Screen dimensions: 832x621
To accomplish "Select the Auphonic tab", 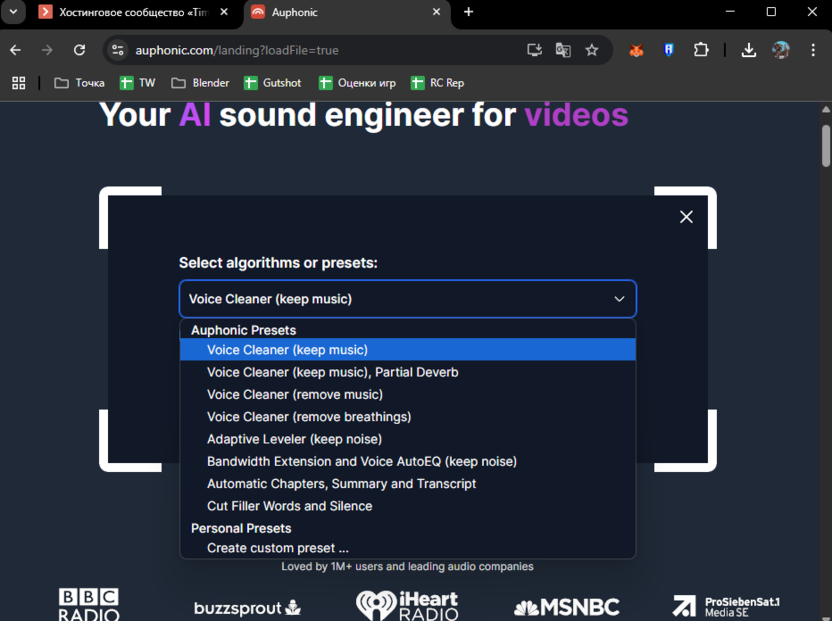I will [x=347, y=12].
